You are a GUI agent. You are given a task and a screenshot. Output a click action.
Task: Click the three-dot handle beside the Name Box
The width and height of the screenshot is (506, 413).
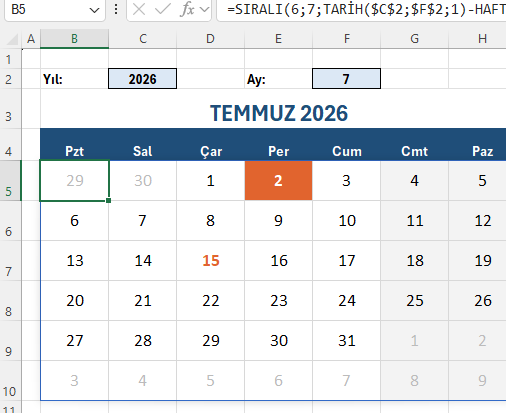pos(116,9)
